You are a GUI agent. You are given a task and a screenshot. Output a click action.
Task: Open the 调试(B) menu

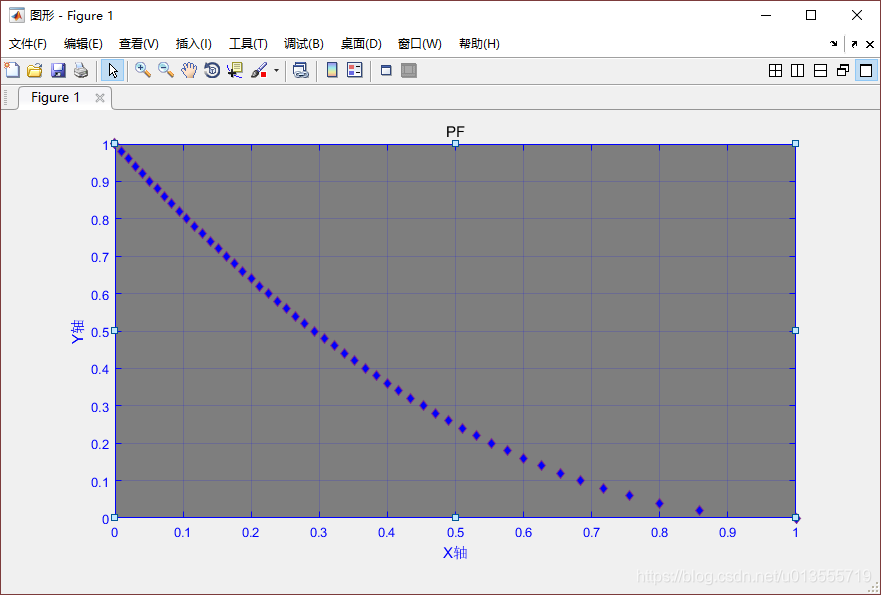click(x=303, y=44)
